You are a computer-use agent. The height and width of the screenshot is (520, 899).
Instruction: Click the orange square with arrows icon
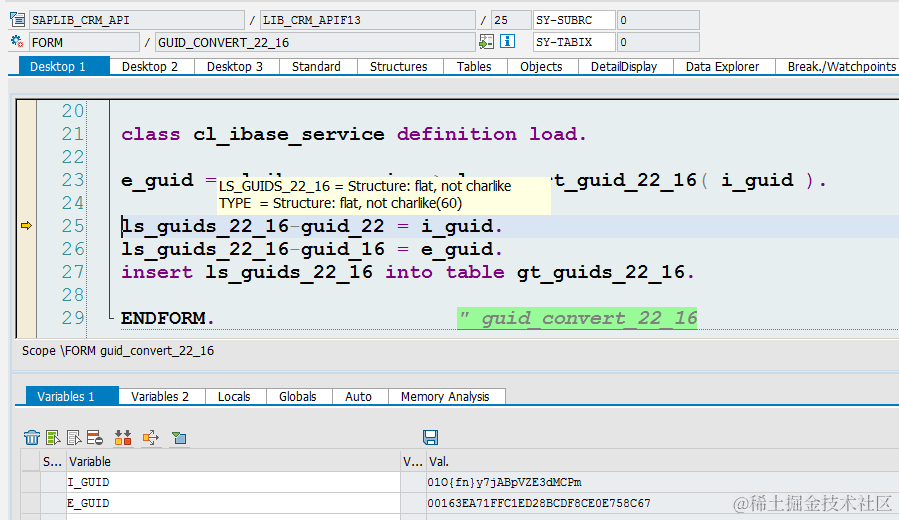point(151,438)
